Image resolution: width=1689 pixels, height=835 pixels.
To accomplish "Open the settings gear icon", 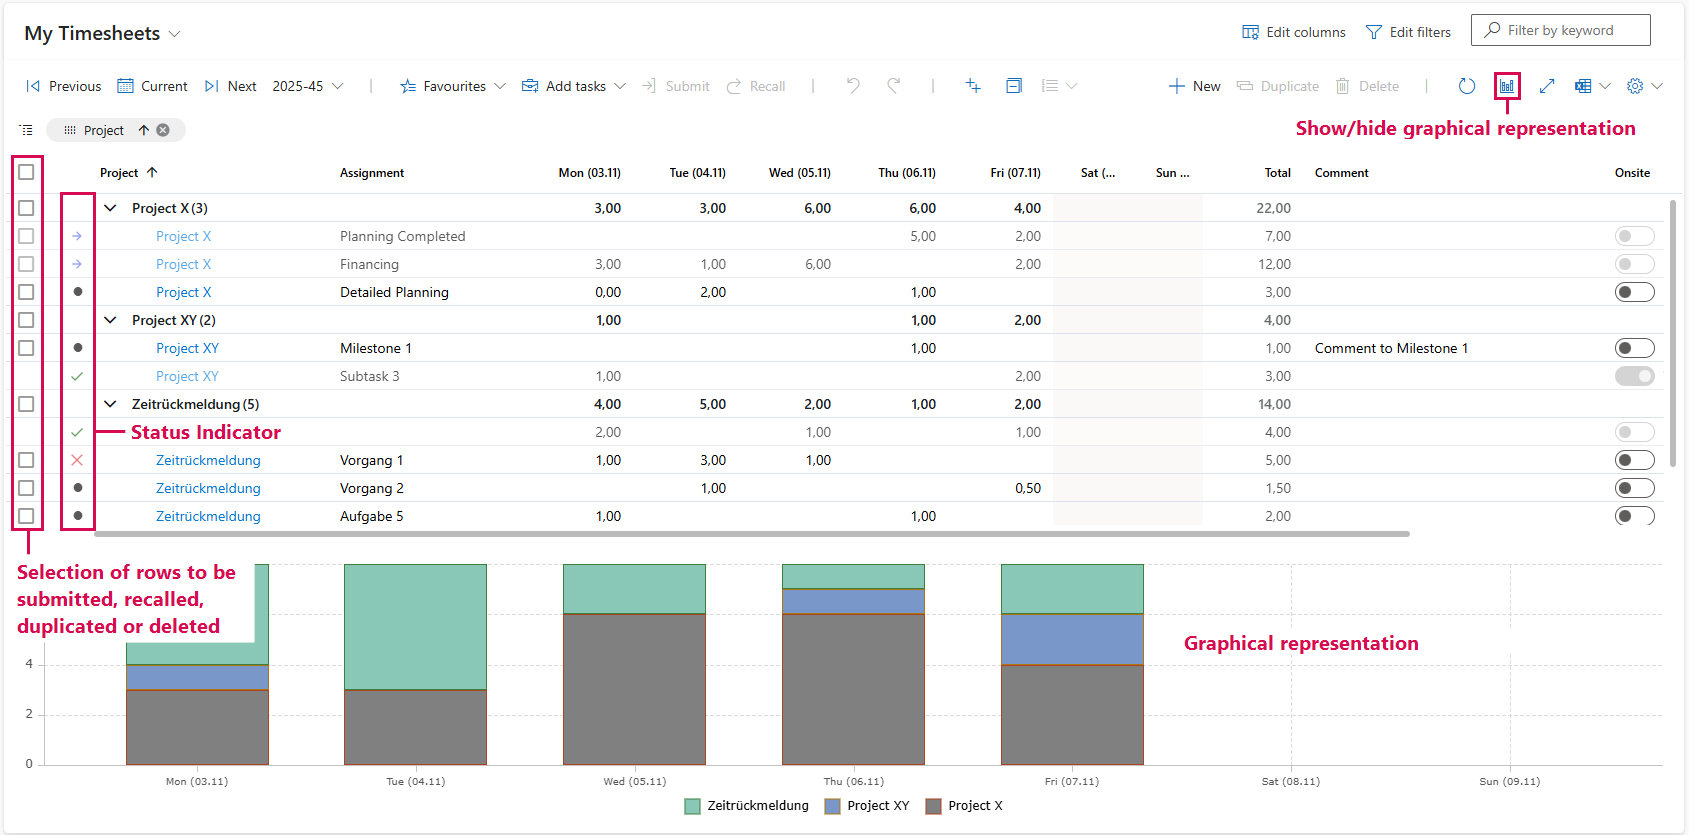I will 1635,86.
